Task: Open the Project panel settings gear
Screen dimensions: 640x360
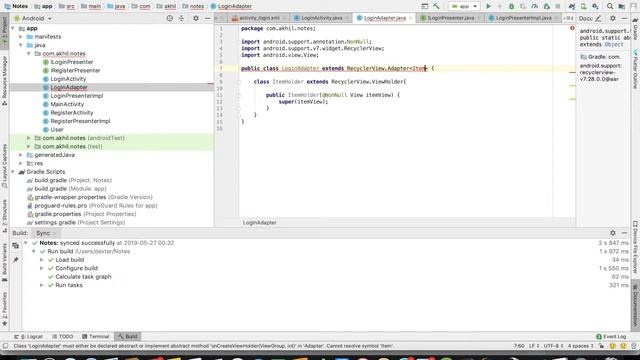Action: tap(196, 18)
